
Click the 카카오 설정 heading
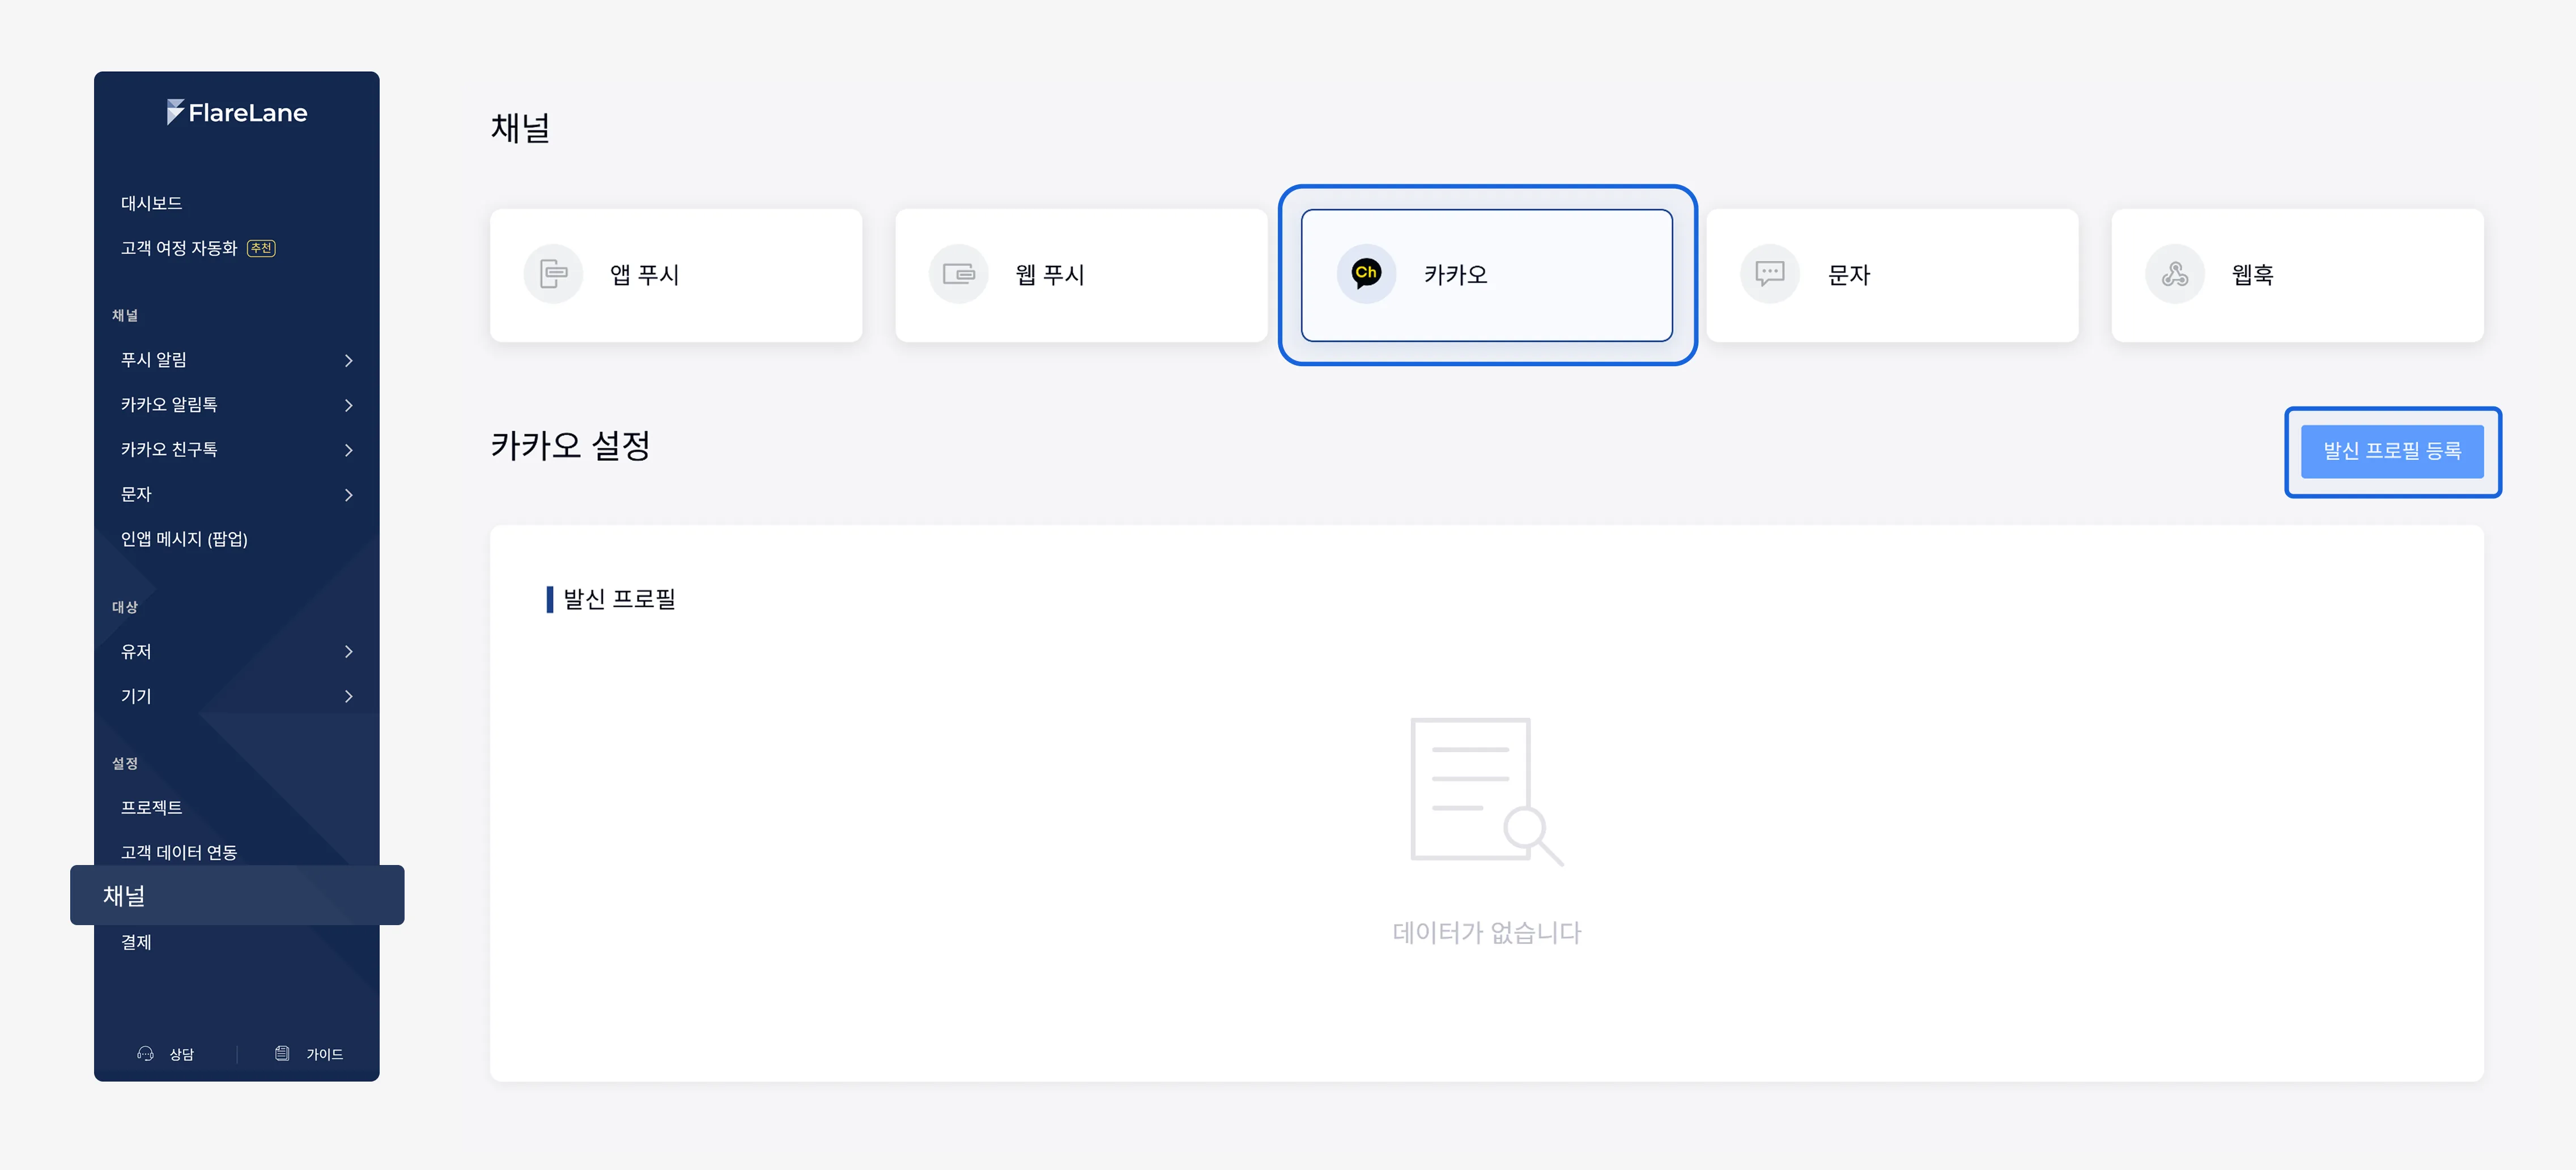click(570, 445)
